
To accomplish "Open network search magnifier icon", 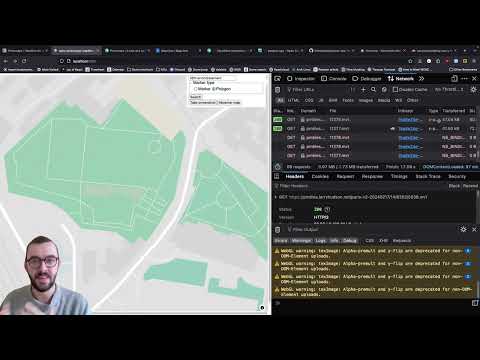I will [x=374, y=90].
